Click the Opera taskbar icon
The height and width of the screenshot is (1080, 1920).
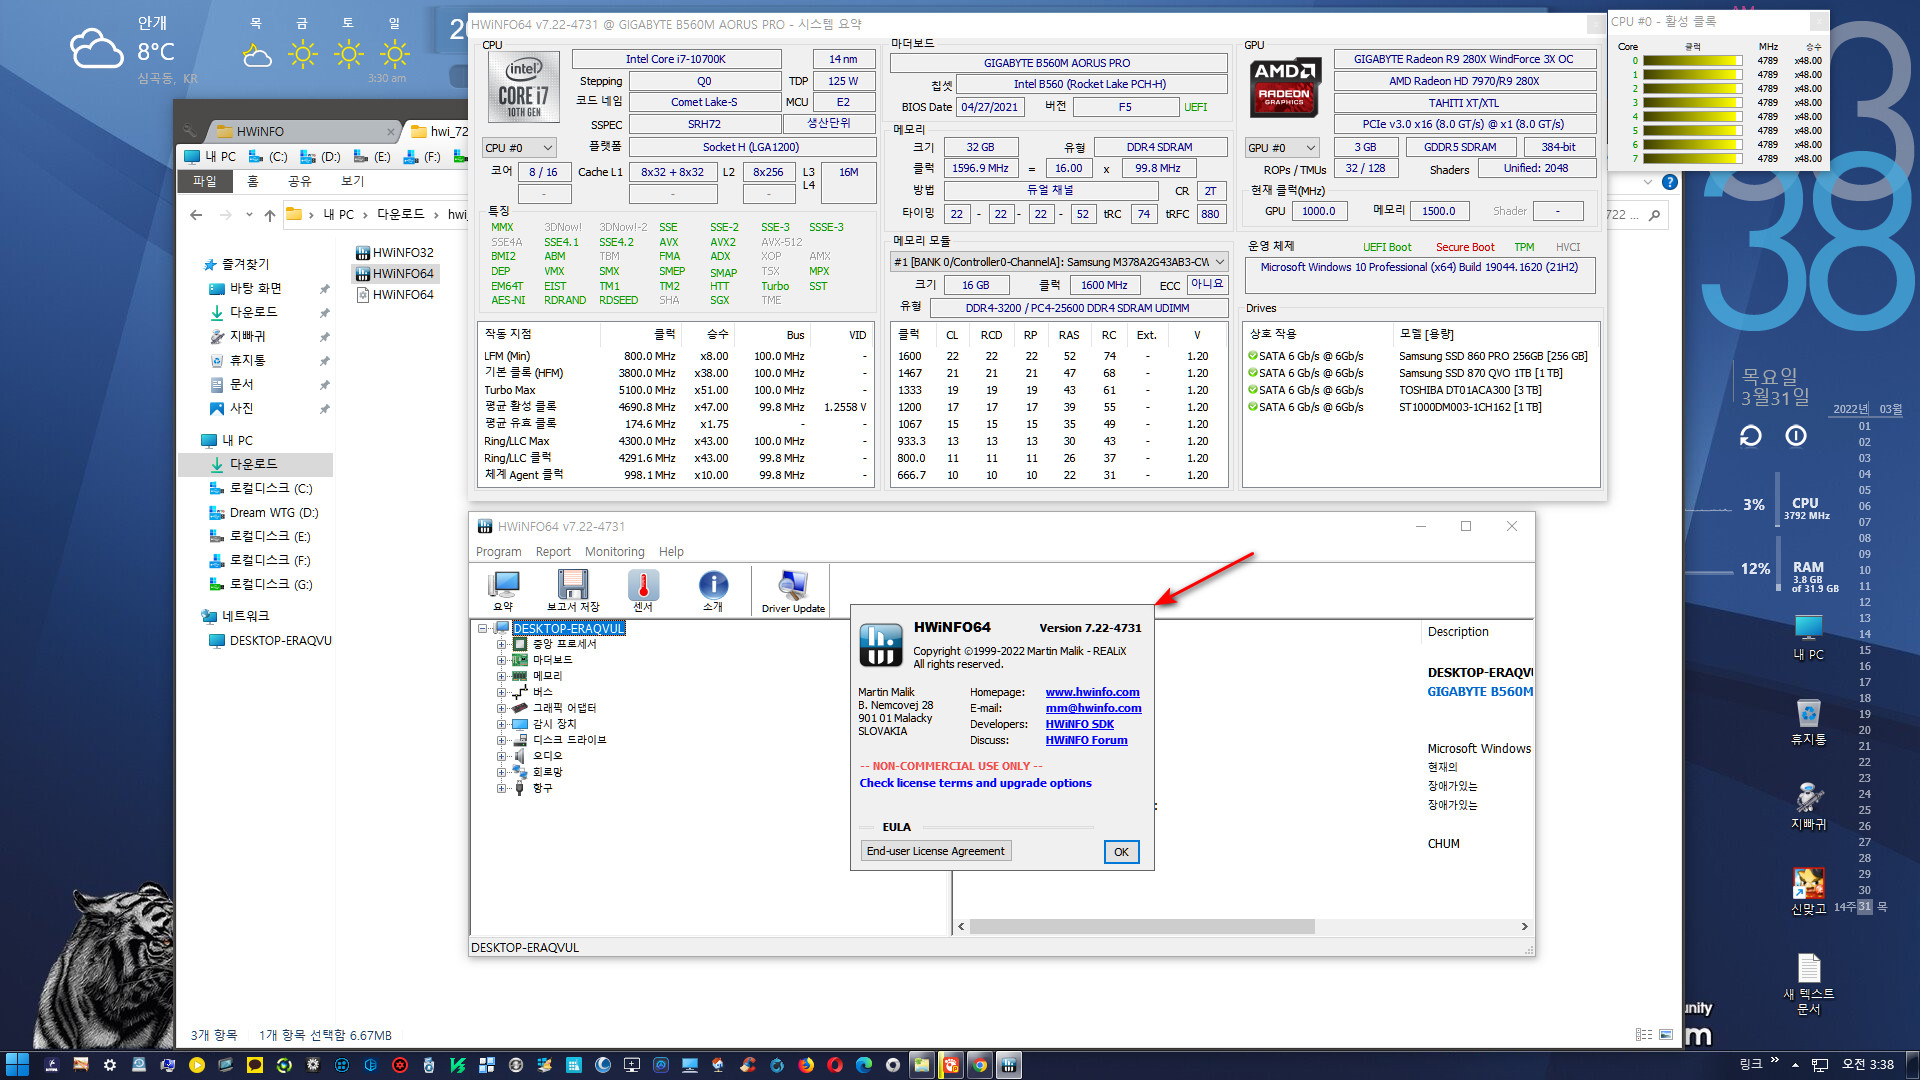pyautogui.click(x=835, y=1065)
